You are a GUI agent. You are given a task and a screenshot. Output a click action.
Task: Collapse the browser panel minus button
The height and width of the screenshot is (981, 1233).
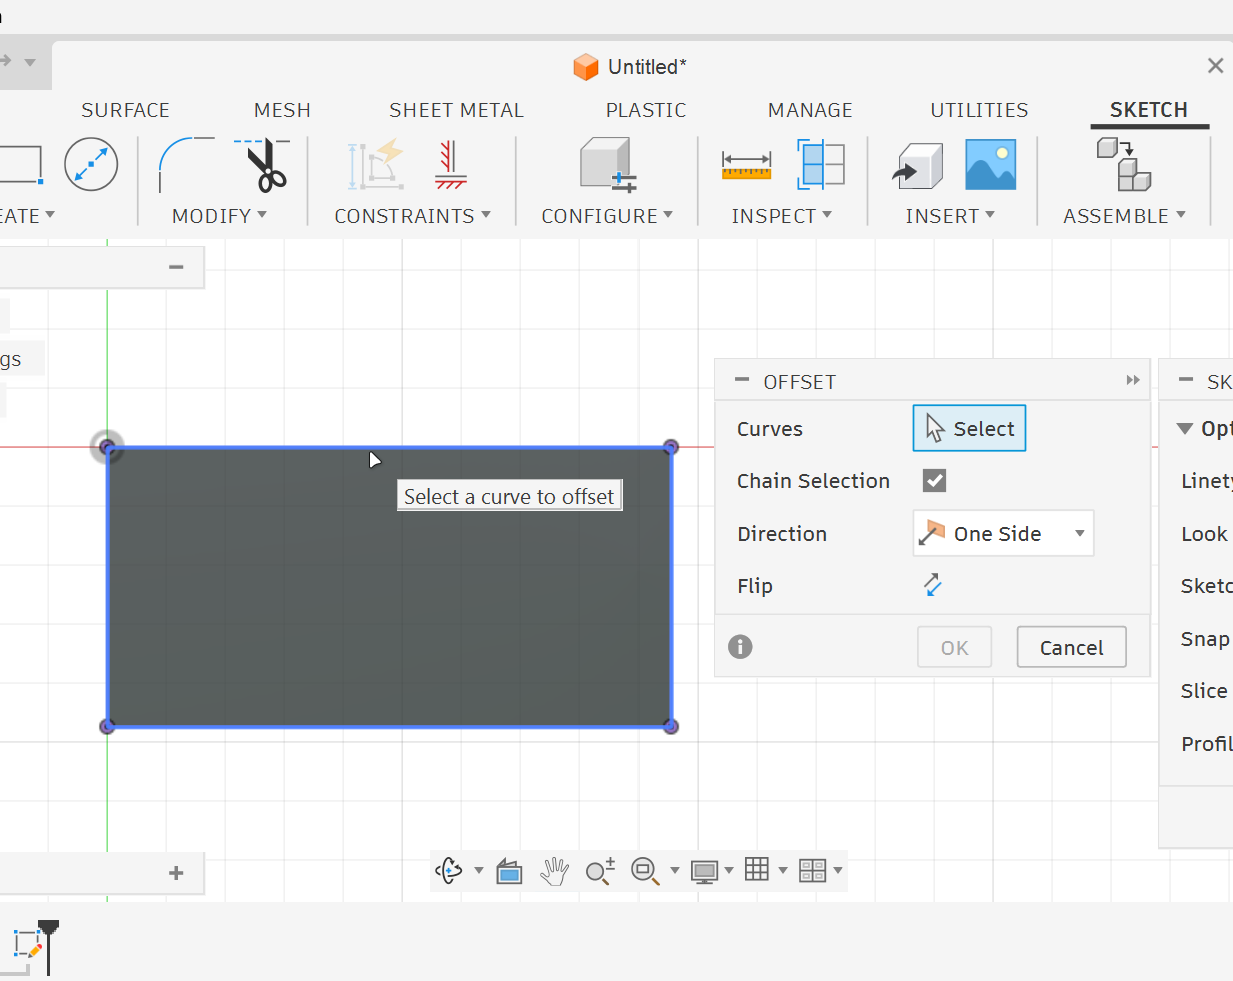pos(176,267)
